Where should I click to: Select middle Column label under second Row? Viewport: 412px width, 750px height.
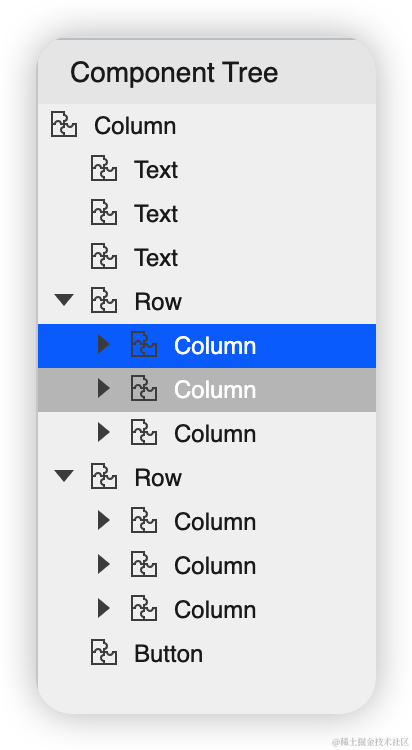(215, 566)
